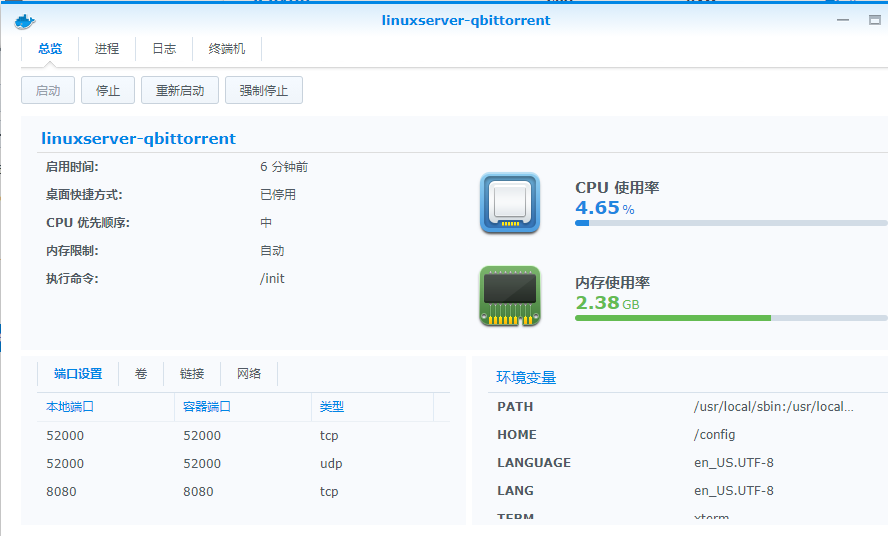Image resolution: width=888 pixels, height=536 pixels.
Task: Click the 重新启动 button
Action: [180, 90]
